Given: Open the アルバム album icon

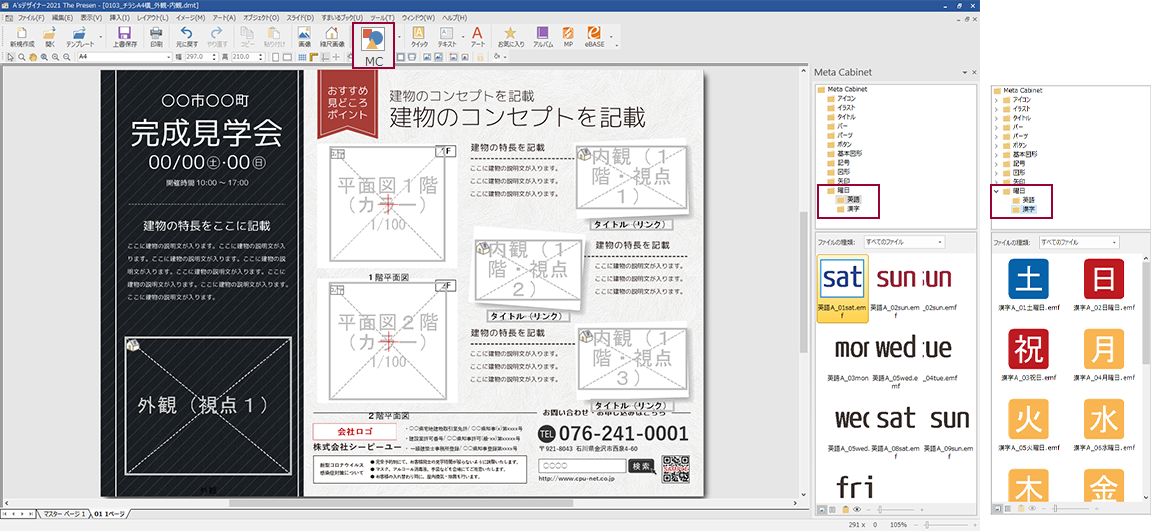Looking at the screenshot, I should tap(542, 37).
